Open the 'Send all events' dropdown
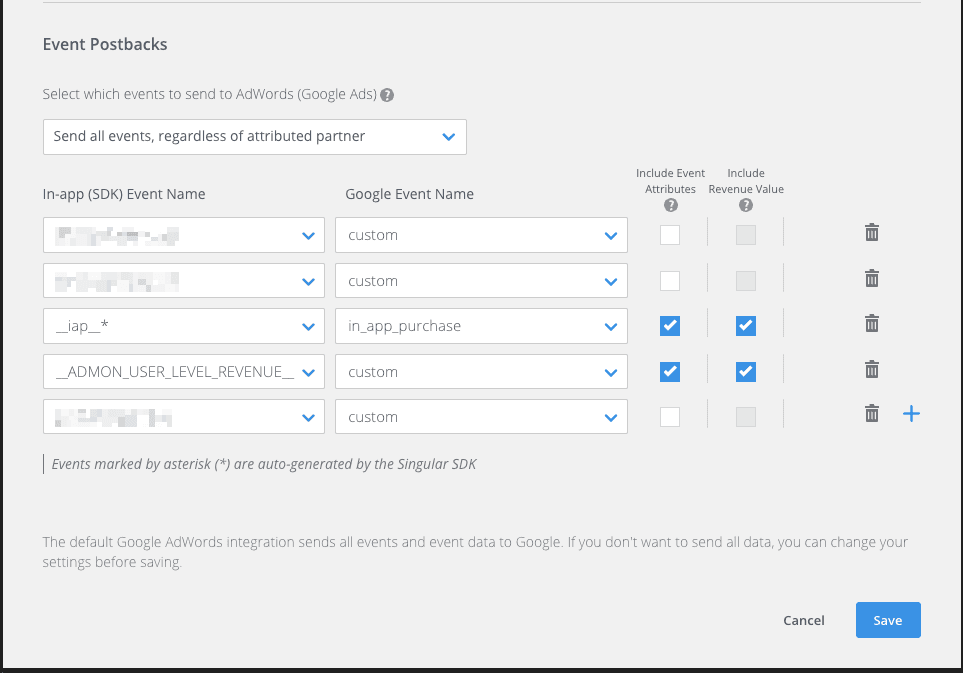This screenshot has height=673, width=963. click(x=254, y=137)
